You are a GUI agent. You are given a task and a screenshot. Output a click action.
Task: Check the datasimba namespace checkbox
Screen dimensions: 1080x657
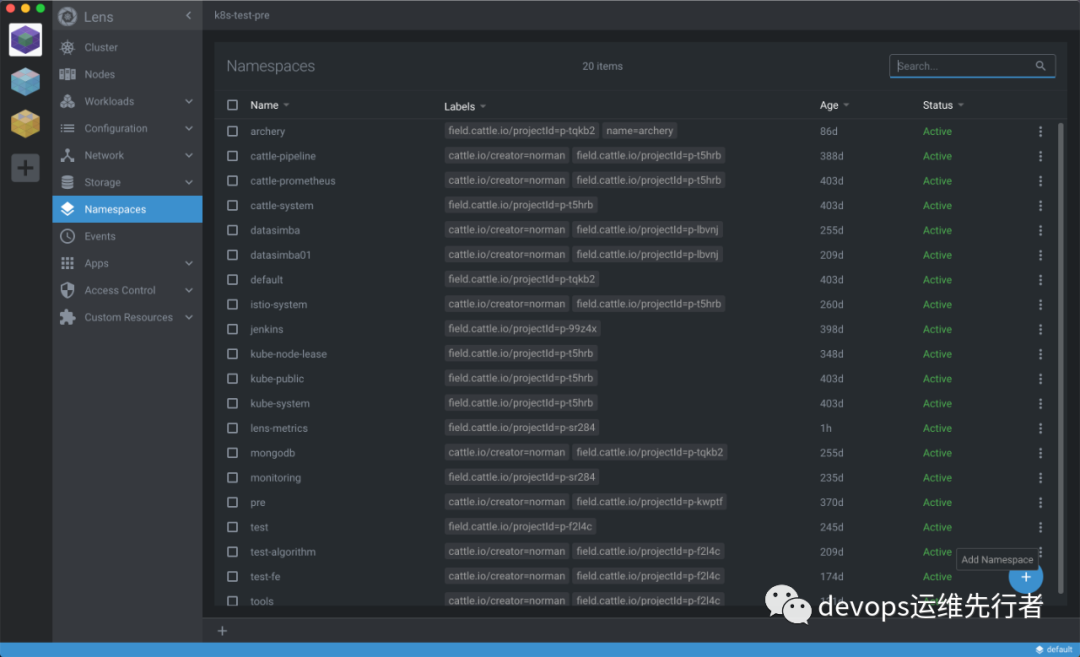click(x=233, y=231)
